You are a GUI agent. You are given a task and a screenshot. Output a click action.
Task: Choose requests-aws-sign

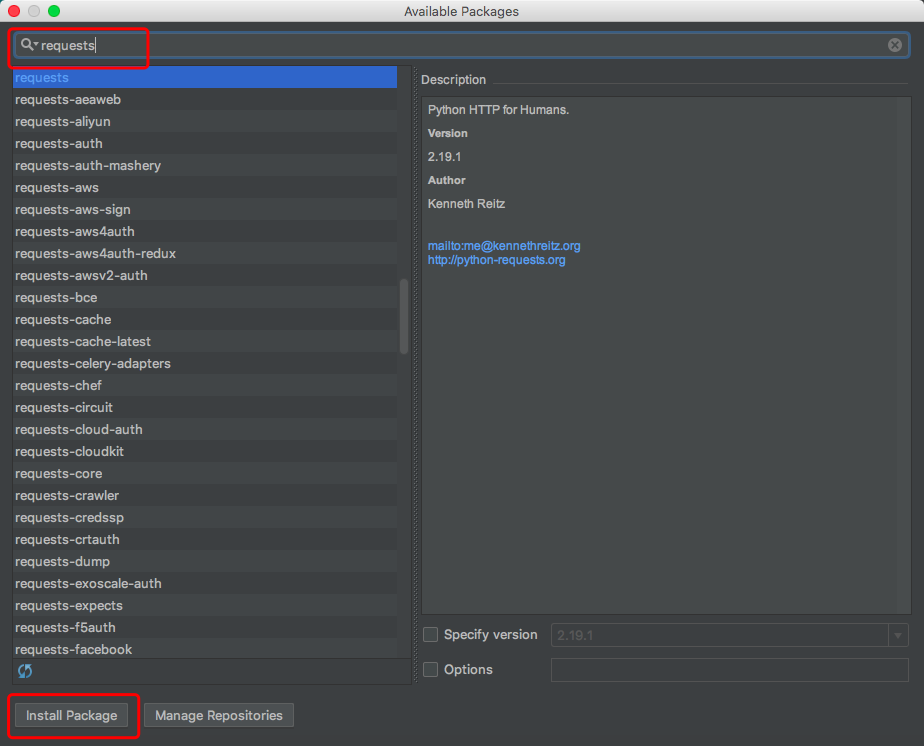[x=204, y=209]
